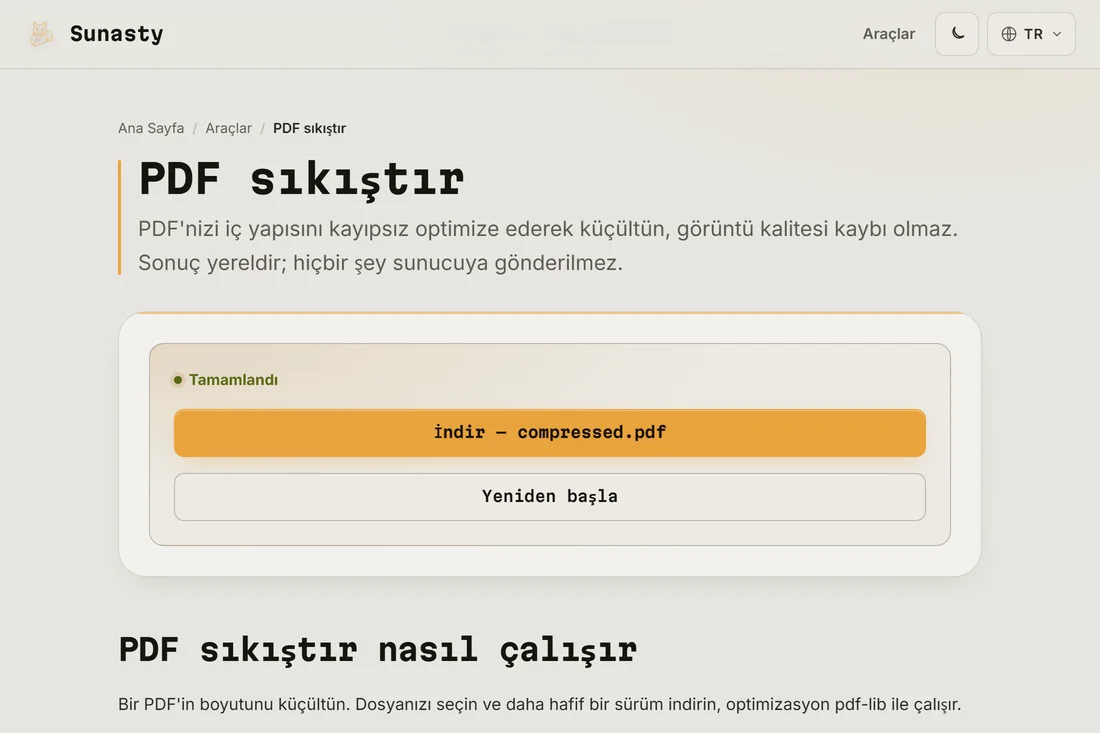Viewport: 1100px width, 733px height.
Task: Click the Yeniden başla button
Action: point(549,497)
